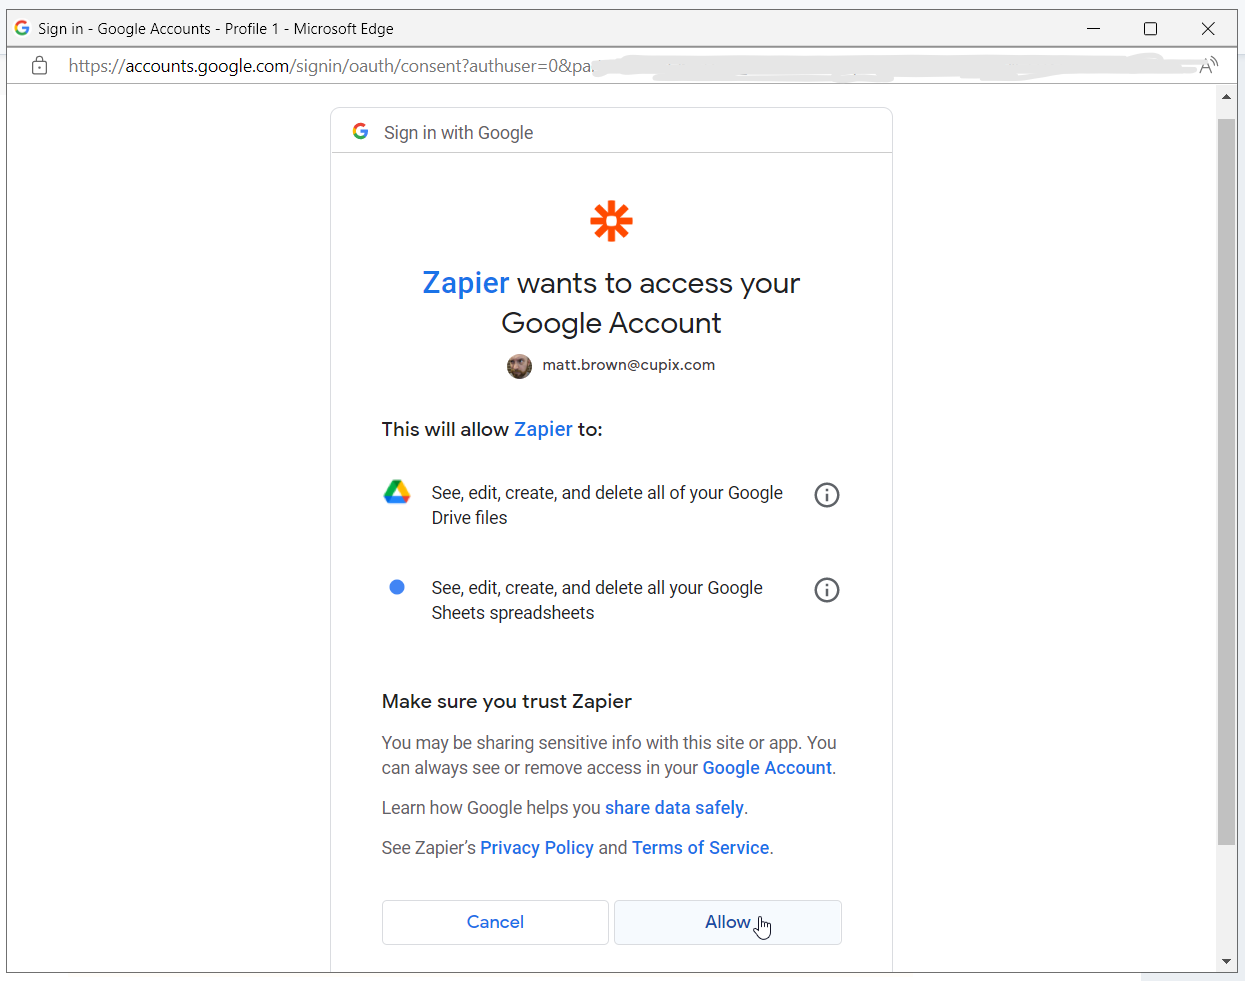
Task: Click the Google Drive files permission text
Action: pyautogui.click(x=607, y=505)
